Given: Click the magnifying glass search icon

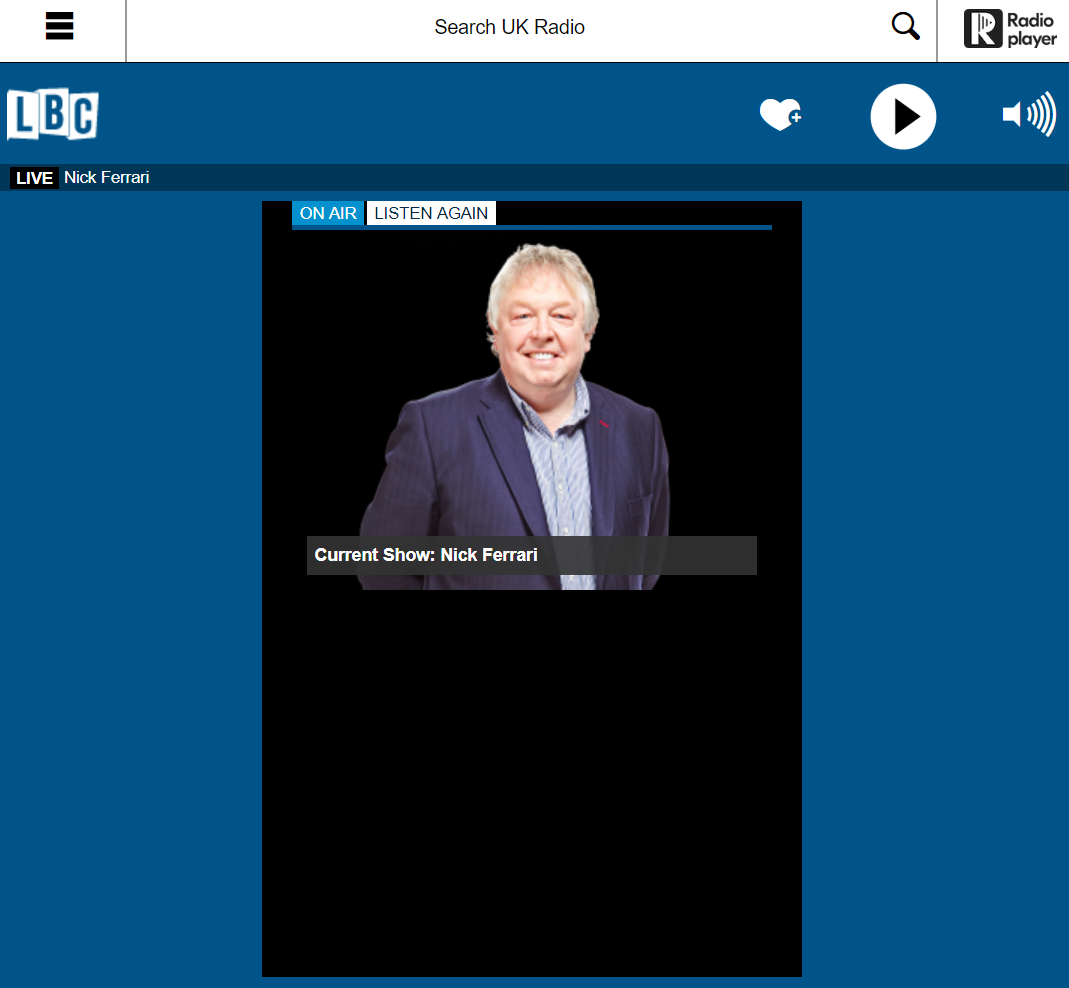Looking at the screenshot, I should [905, 27].
